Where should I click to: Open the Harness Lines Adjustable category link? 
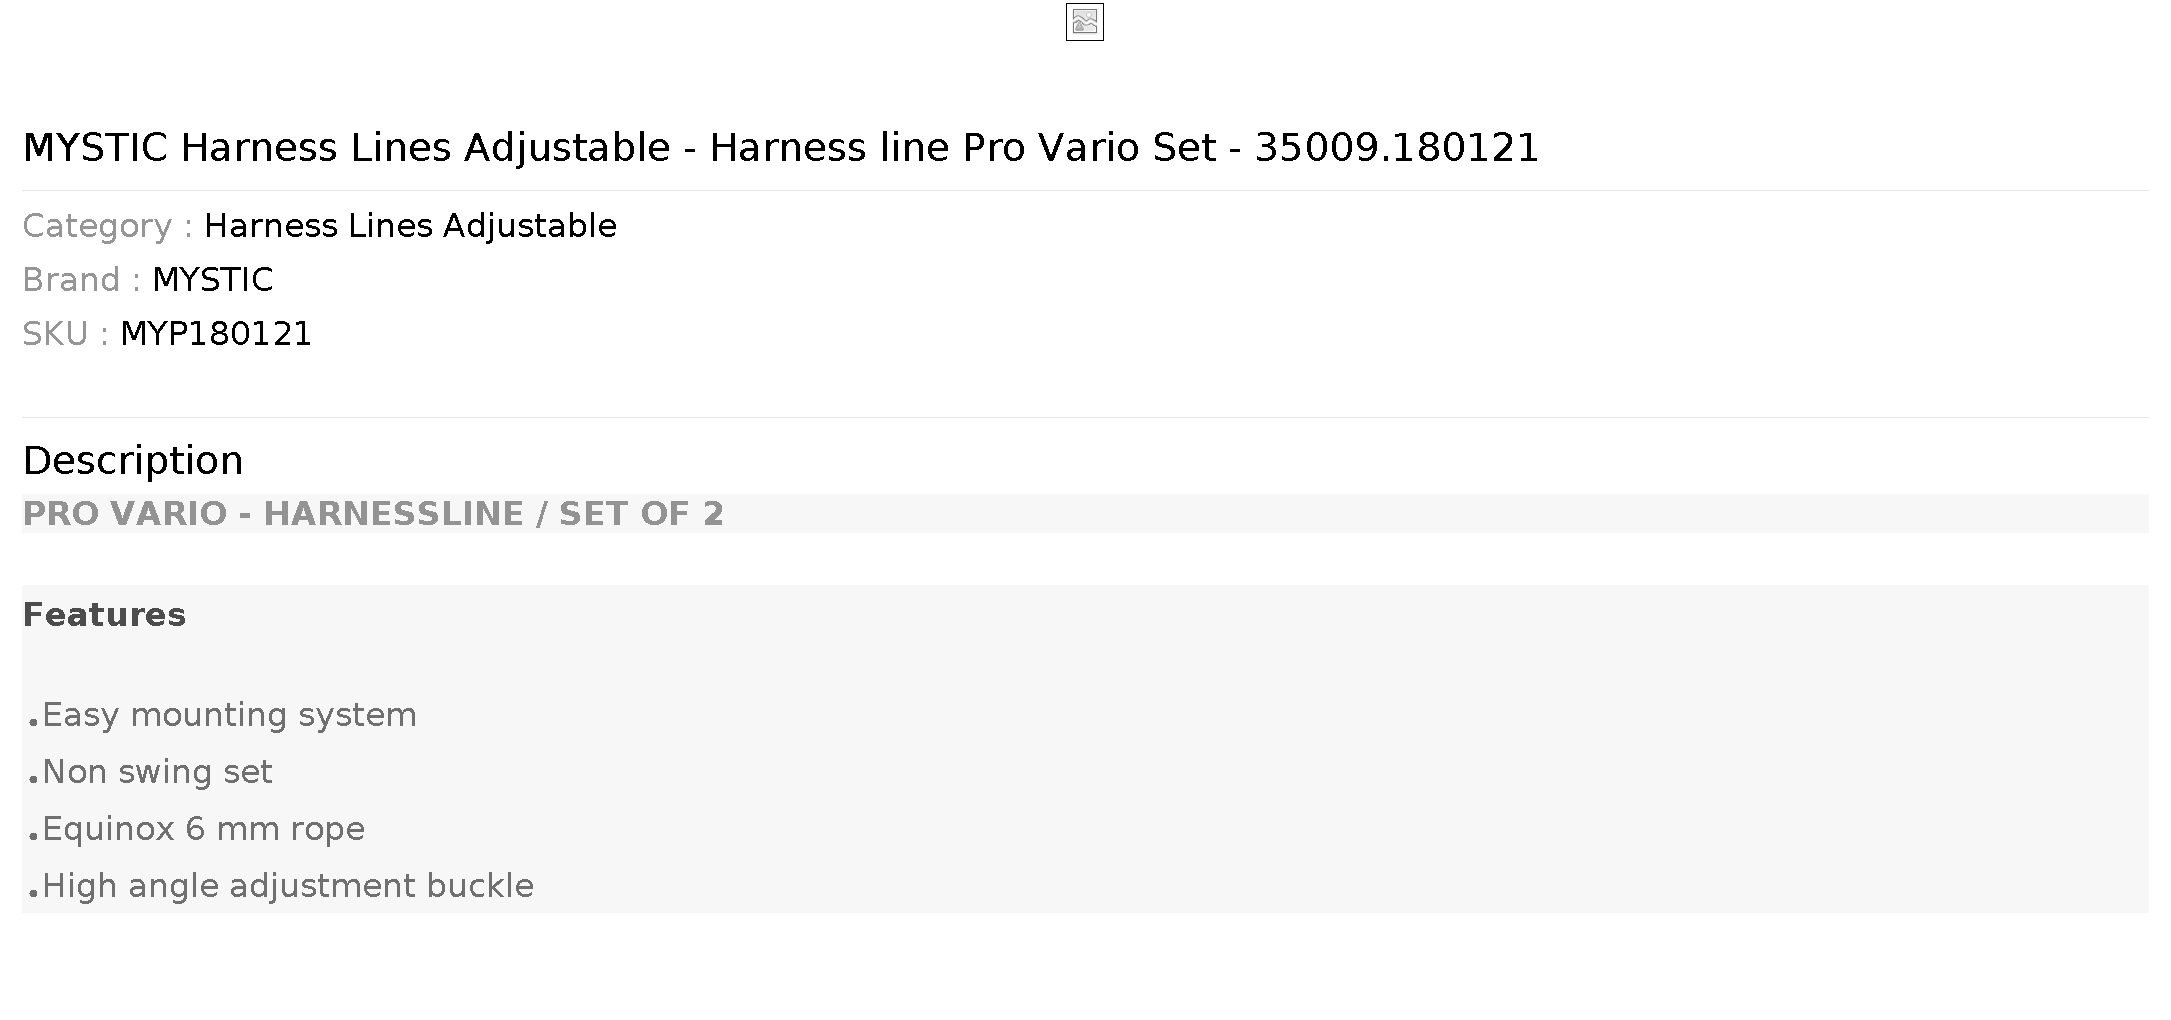point(410,226)
